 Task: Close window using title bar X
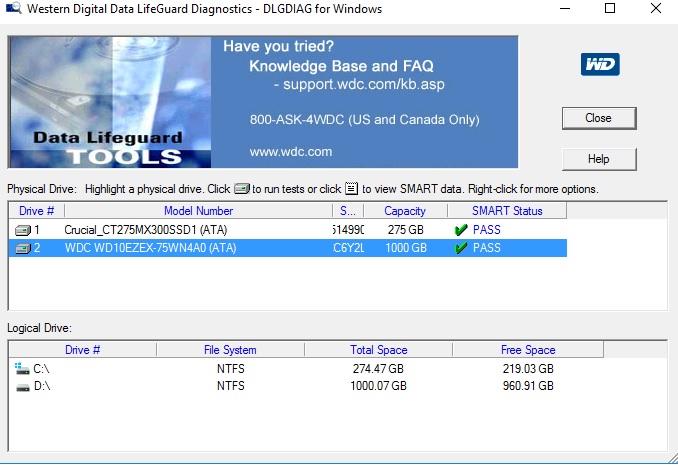coord(656,8)
